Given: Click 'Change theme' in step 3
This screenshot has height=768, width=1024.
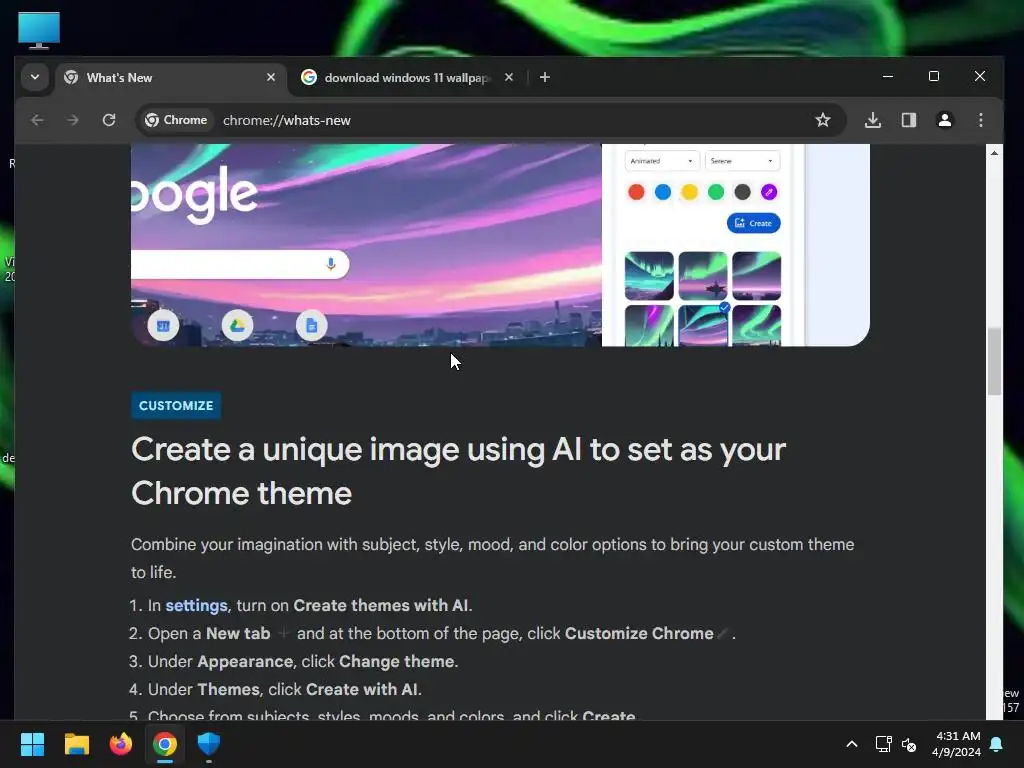Looking at the screenshot, I should [396, 662].
